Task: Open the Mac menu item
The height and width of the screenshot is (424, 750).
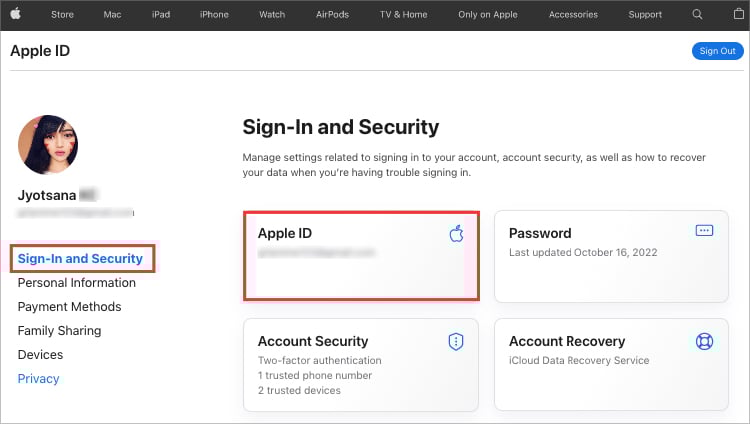Action: 113,15
